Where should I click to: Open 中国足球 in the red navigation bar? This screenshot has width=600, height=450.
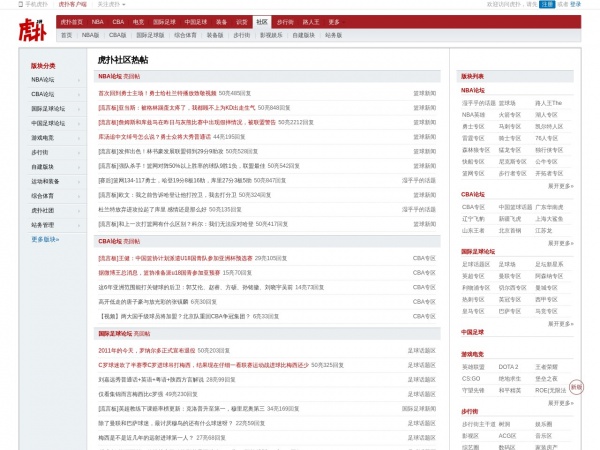pyautogui.click(x=196, y=22)
